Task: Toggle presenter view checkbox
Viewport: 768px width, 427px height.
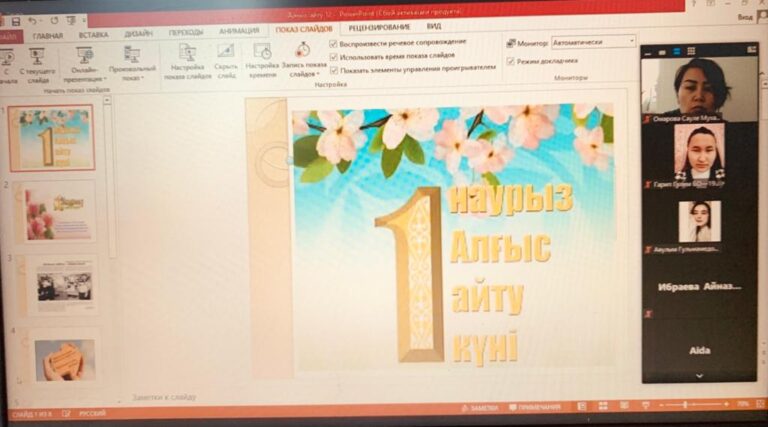Action: coord(511,61)
